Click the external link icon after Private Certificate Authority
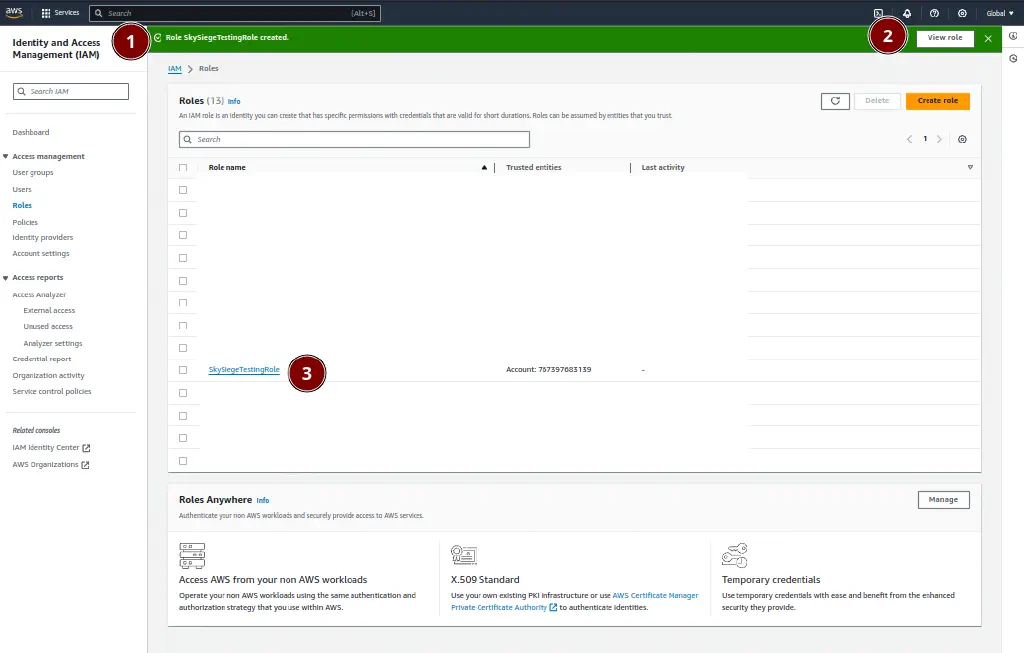Screen dimensions: 1024x653 pos(553,607)
